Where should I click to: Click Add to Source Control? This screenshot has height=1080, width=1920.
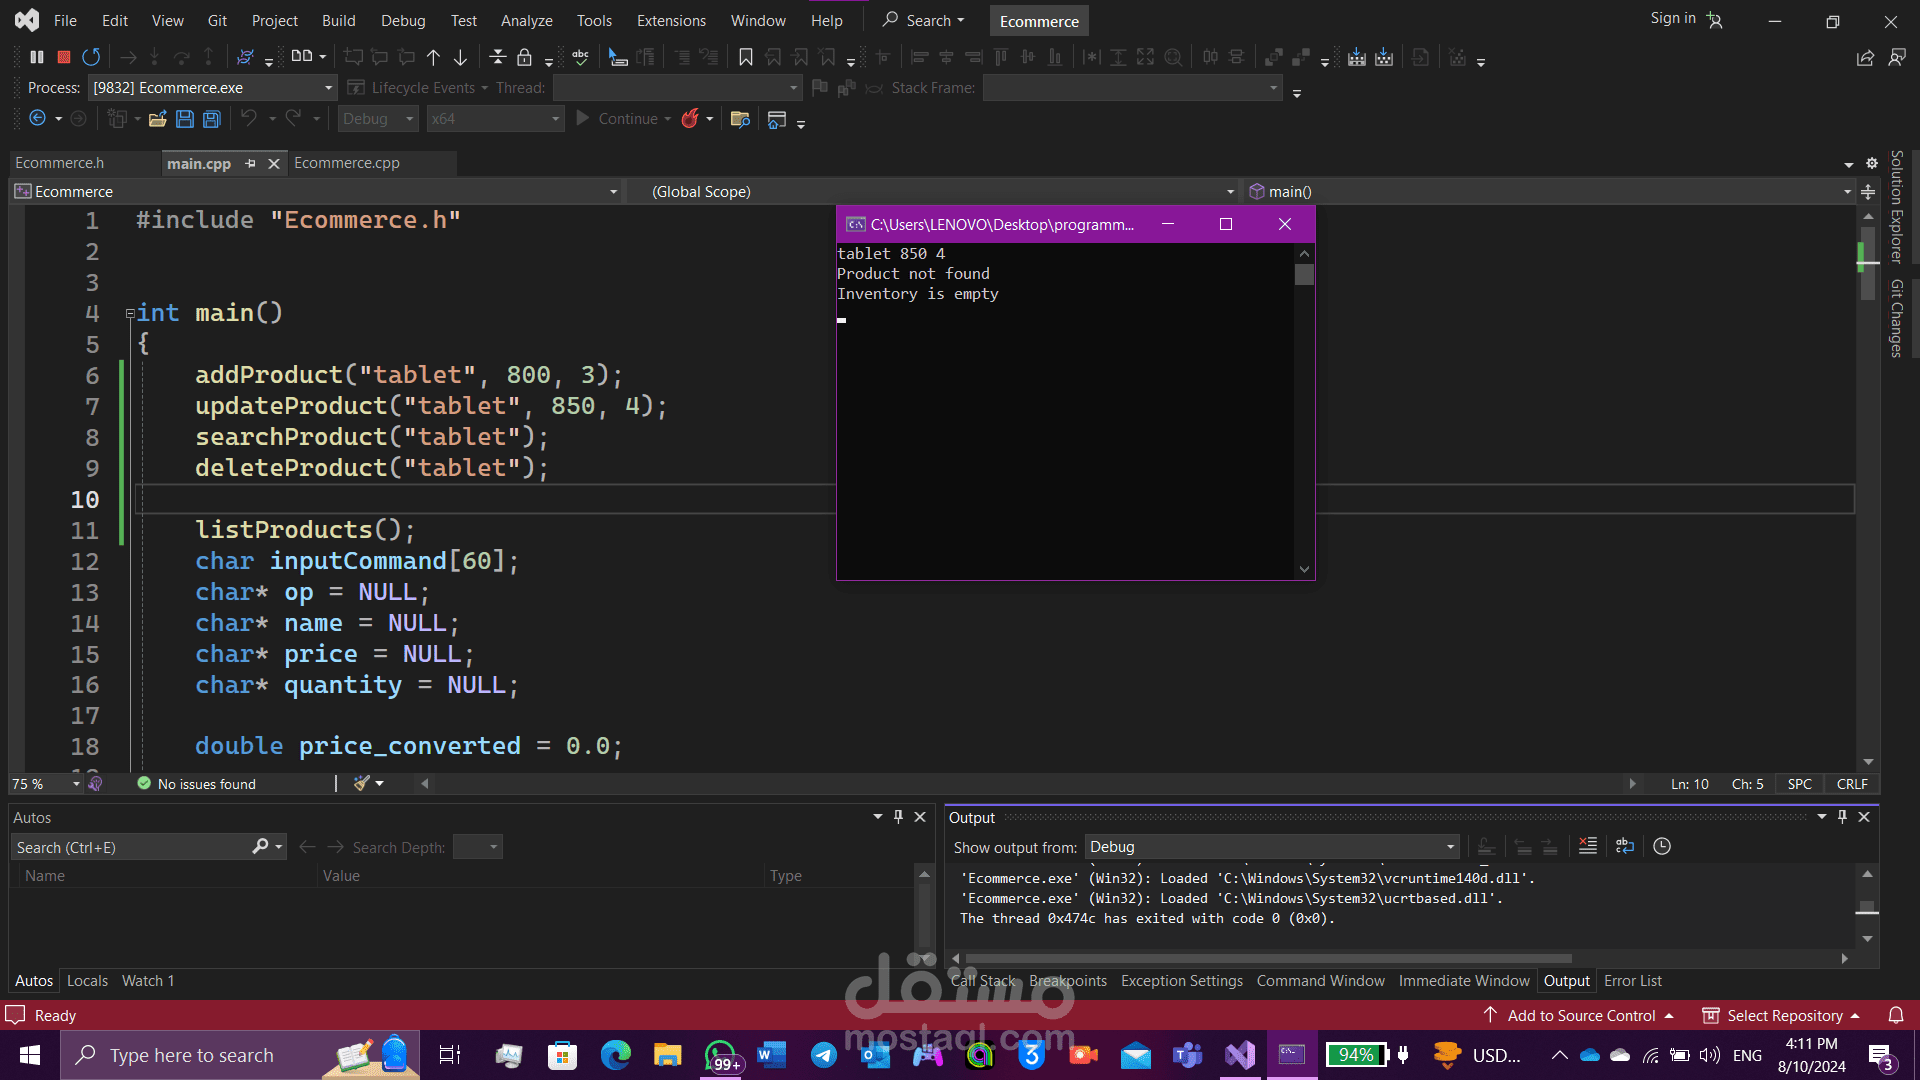point(1580,1015)
